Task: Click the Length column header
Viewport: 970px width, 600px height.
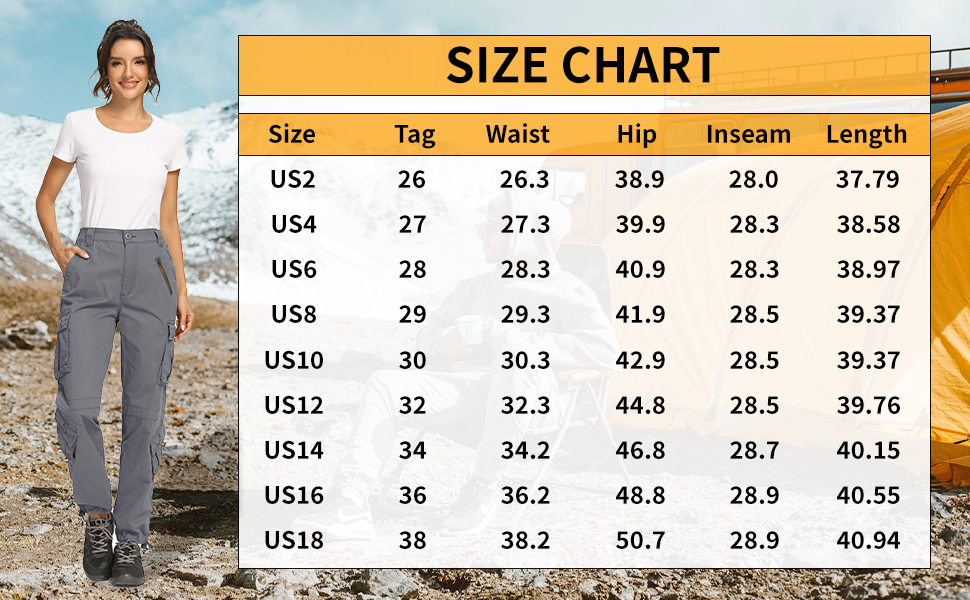Action: coord(866,135)
